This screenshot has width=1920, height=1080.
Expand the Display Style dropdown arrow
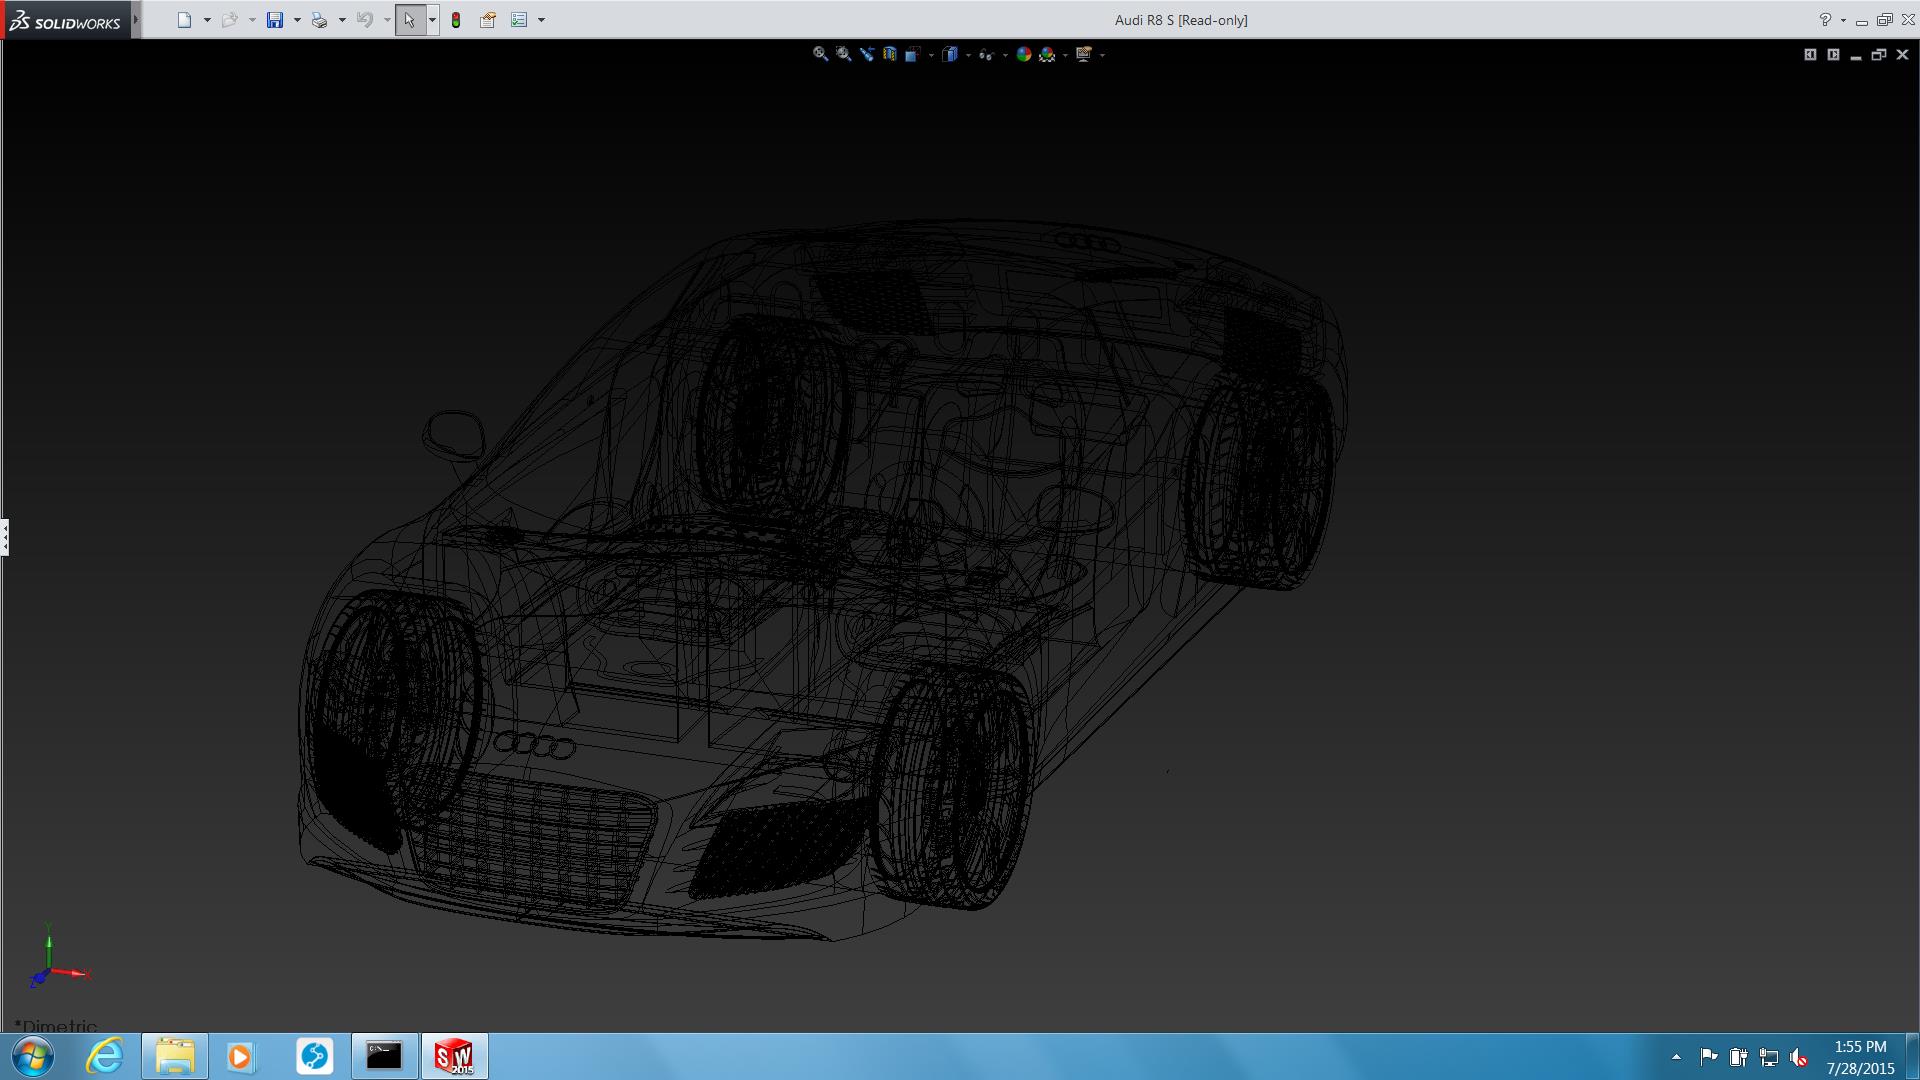coord(968,55)
